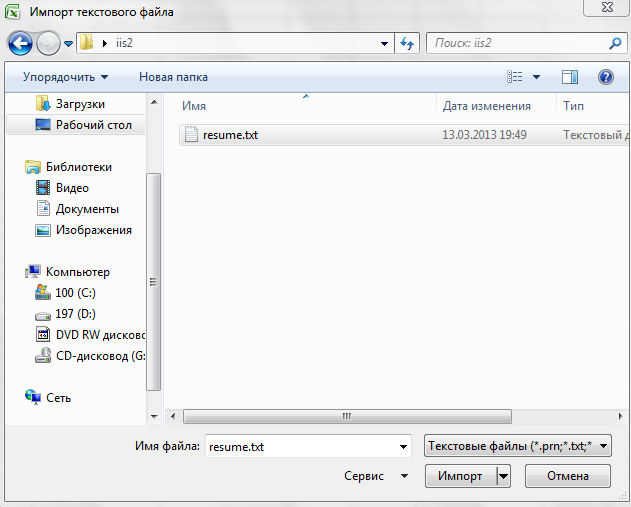Go back with the blue Back arrow
Viewport: 631px width, 507px height.
point(20,43)
